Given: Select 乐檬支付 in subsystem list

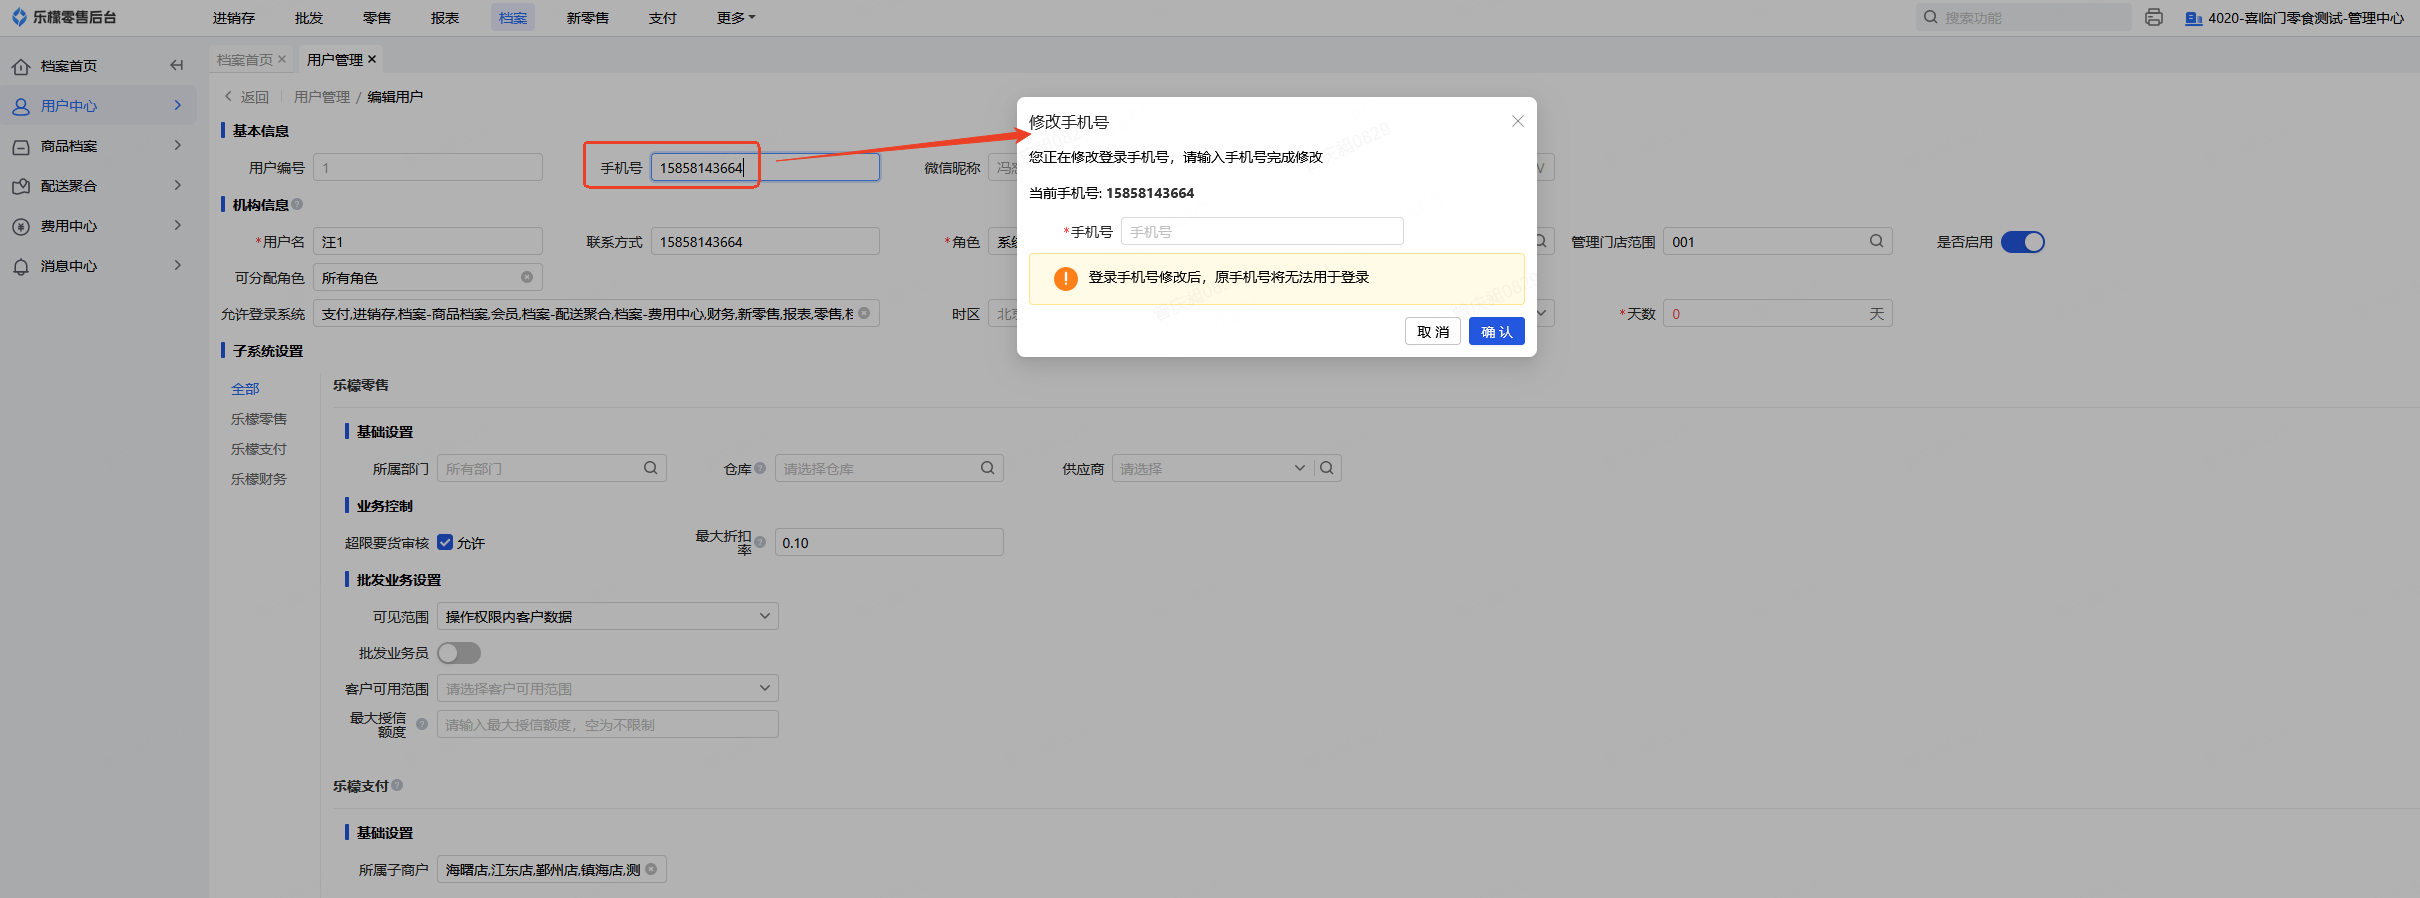Looking at the screenshot, I should point(259,449).
